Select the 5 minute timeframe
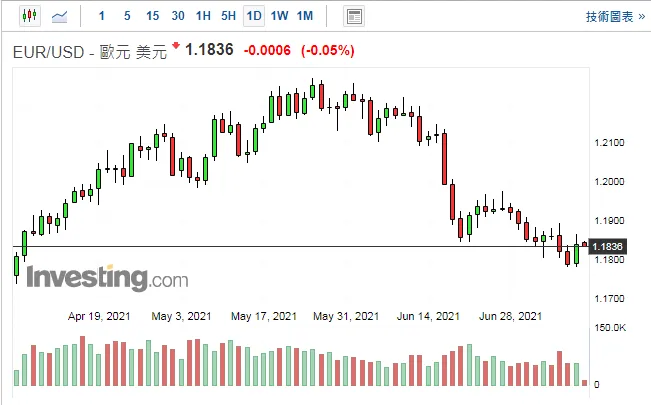This screenshot has height=405, width=651. (127, 16)
